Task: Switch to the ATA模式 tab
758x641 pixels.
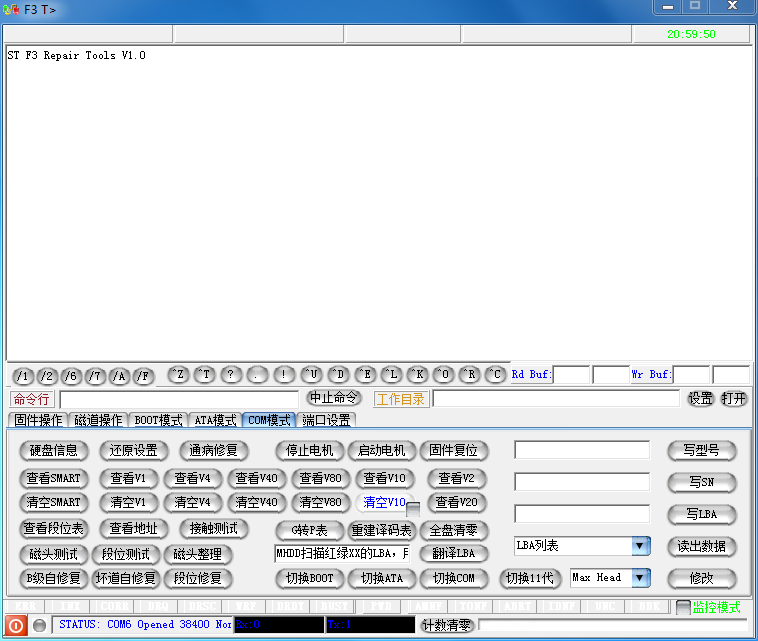Action: point(215,420)
